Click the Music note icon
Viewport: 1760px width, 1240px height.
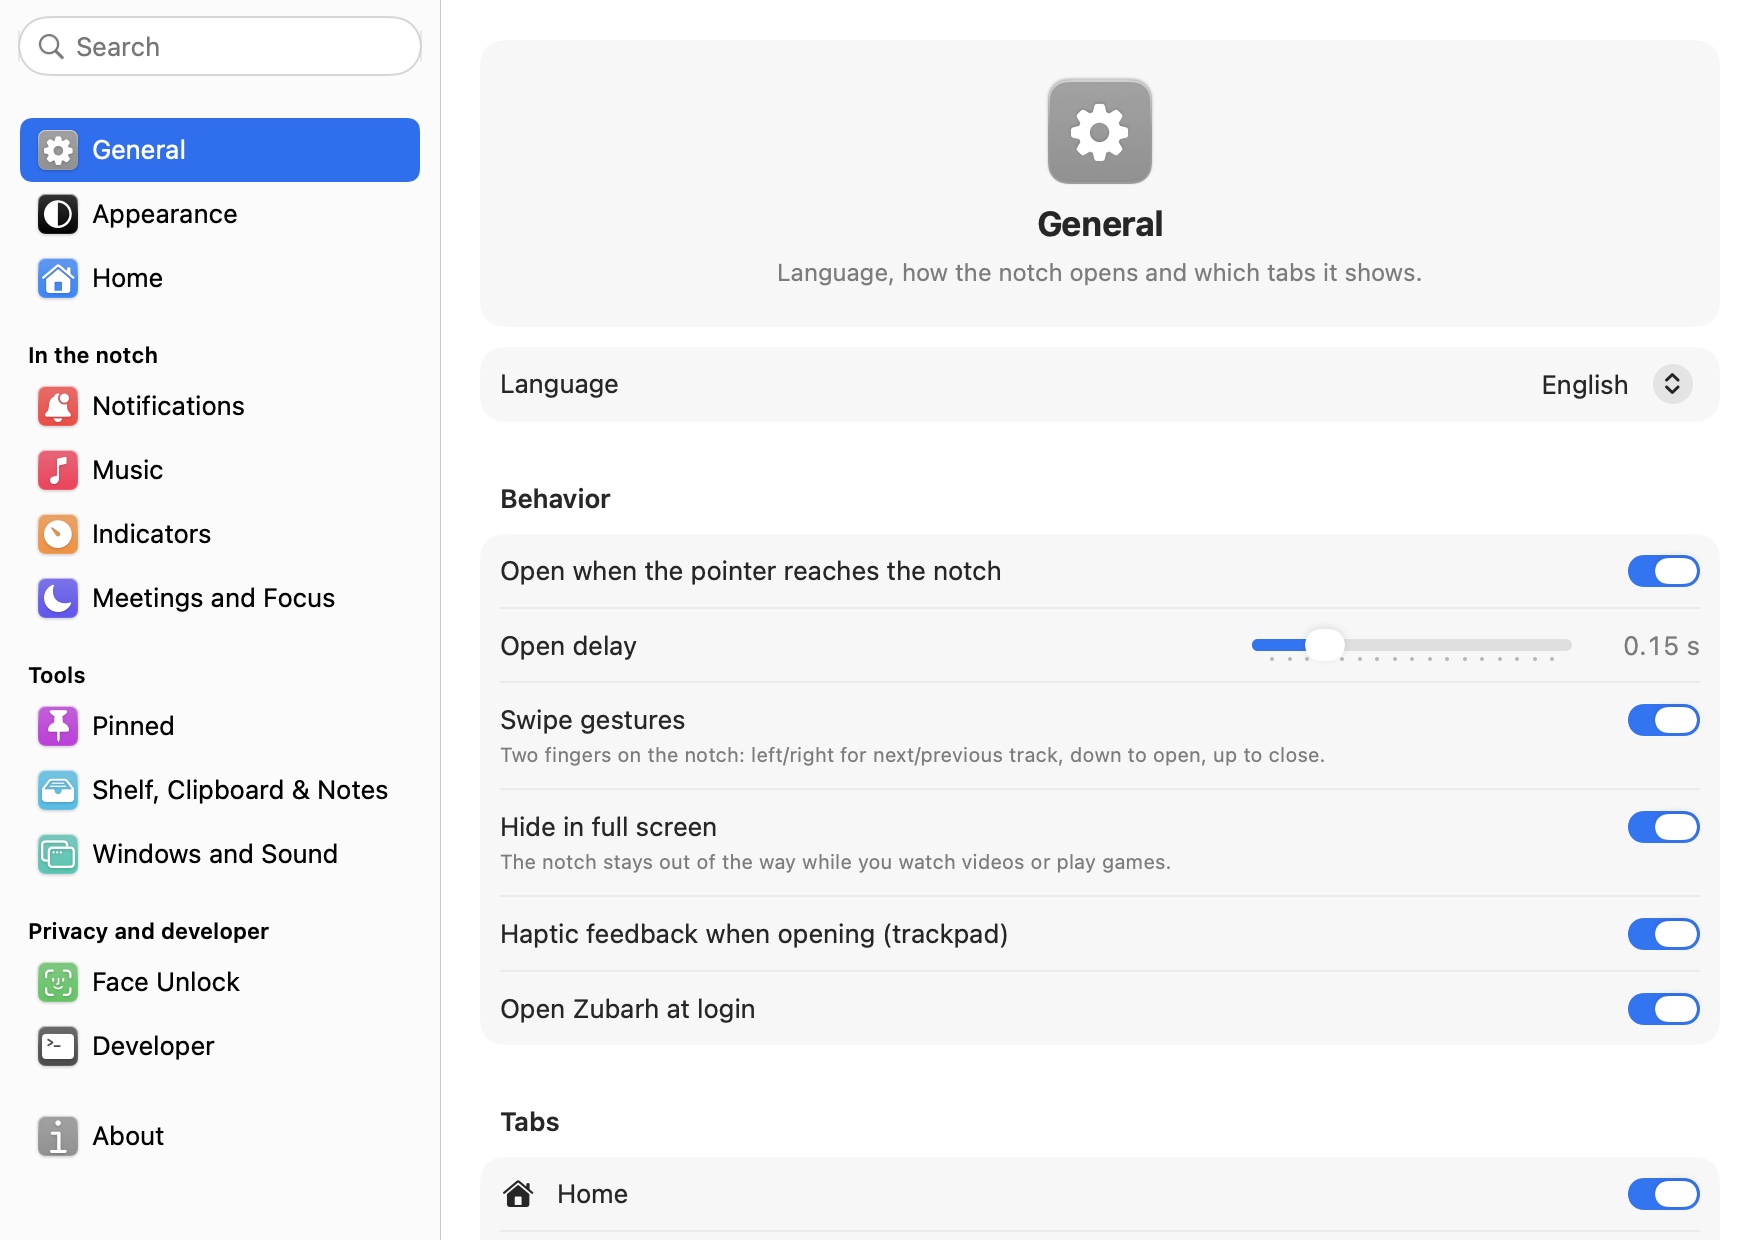coord(58,470)
